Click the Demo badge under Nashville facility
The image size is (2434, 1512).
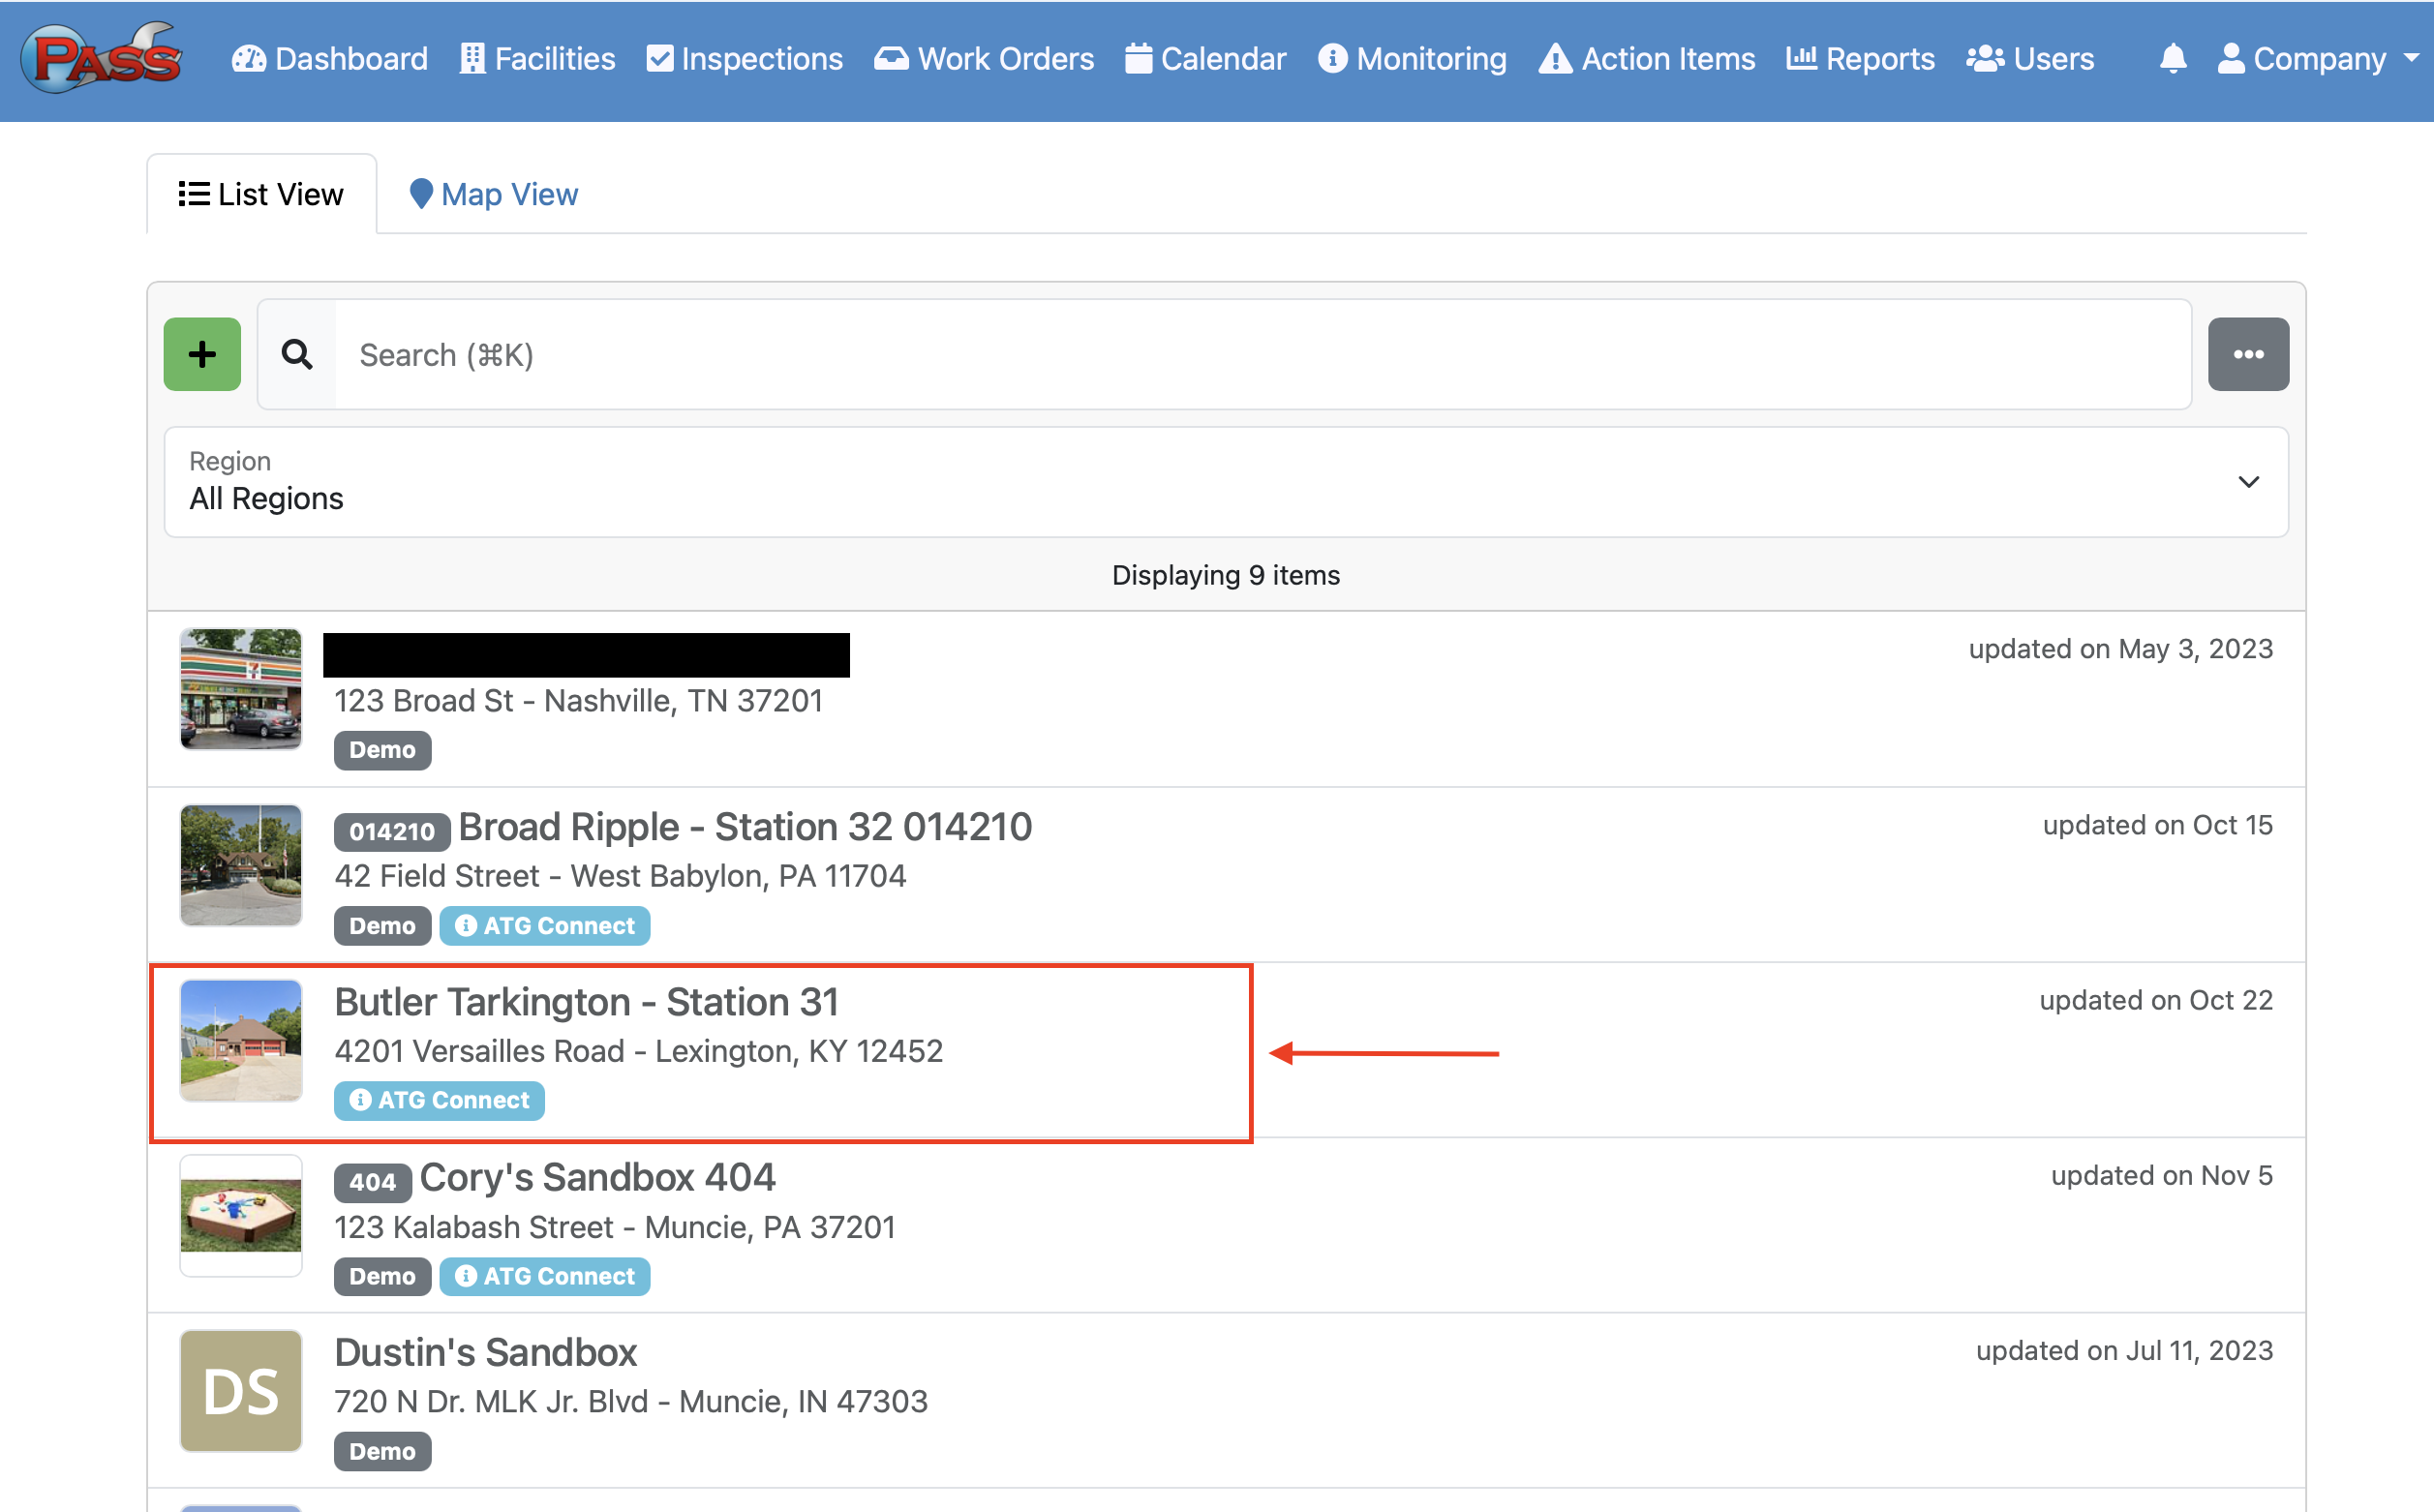pyautogui.click(x=382, y=750)
